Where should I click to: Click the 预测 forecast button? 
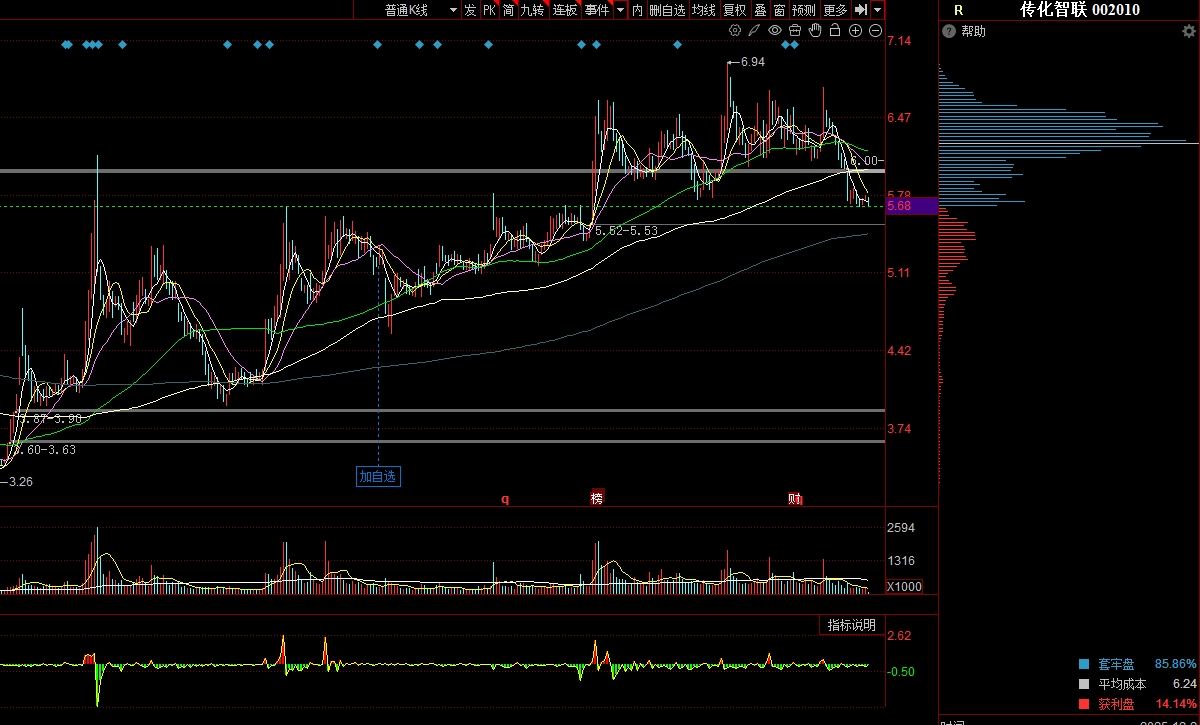point(804,10)
